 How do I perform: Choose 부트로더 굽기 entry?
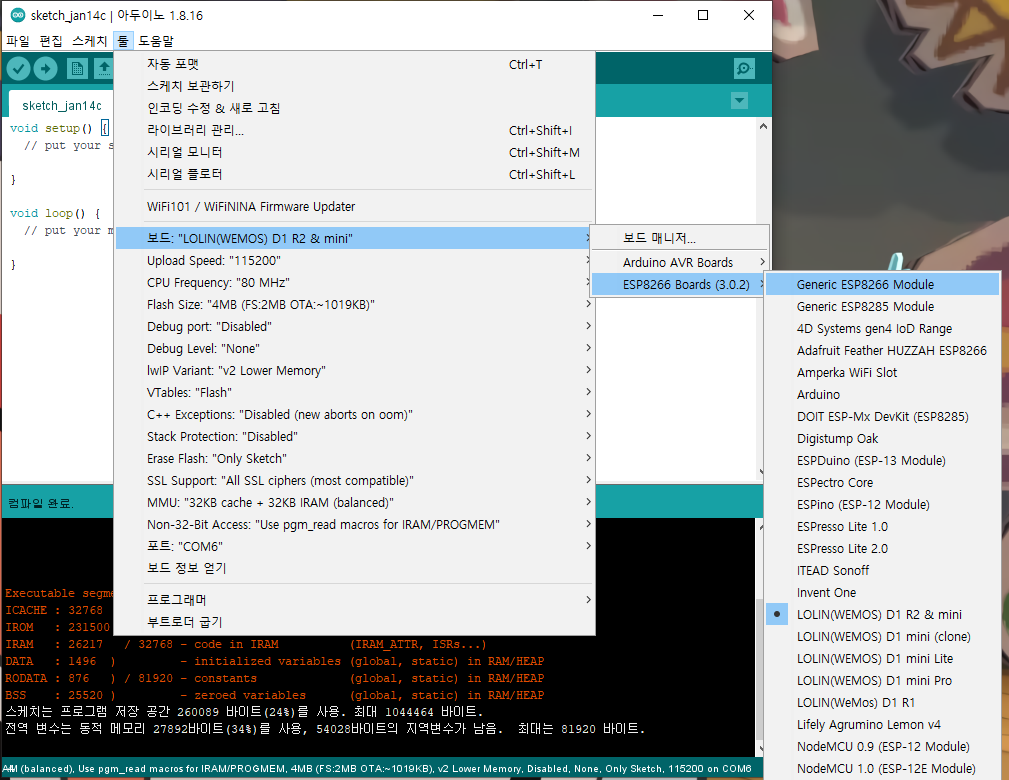click(355, 622)
